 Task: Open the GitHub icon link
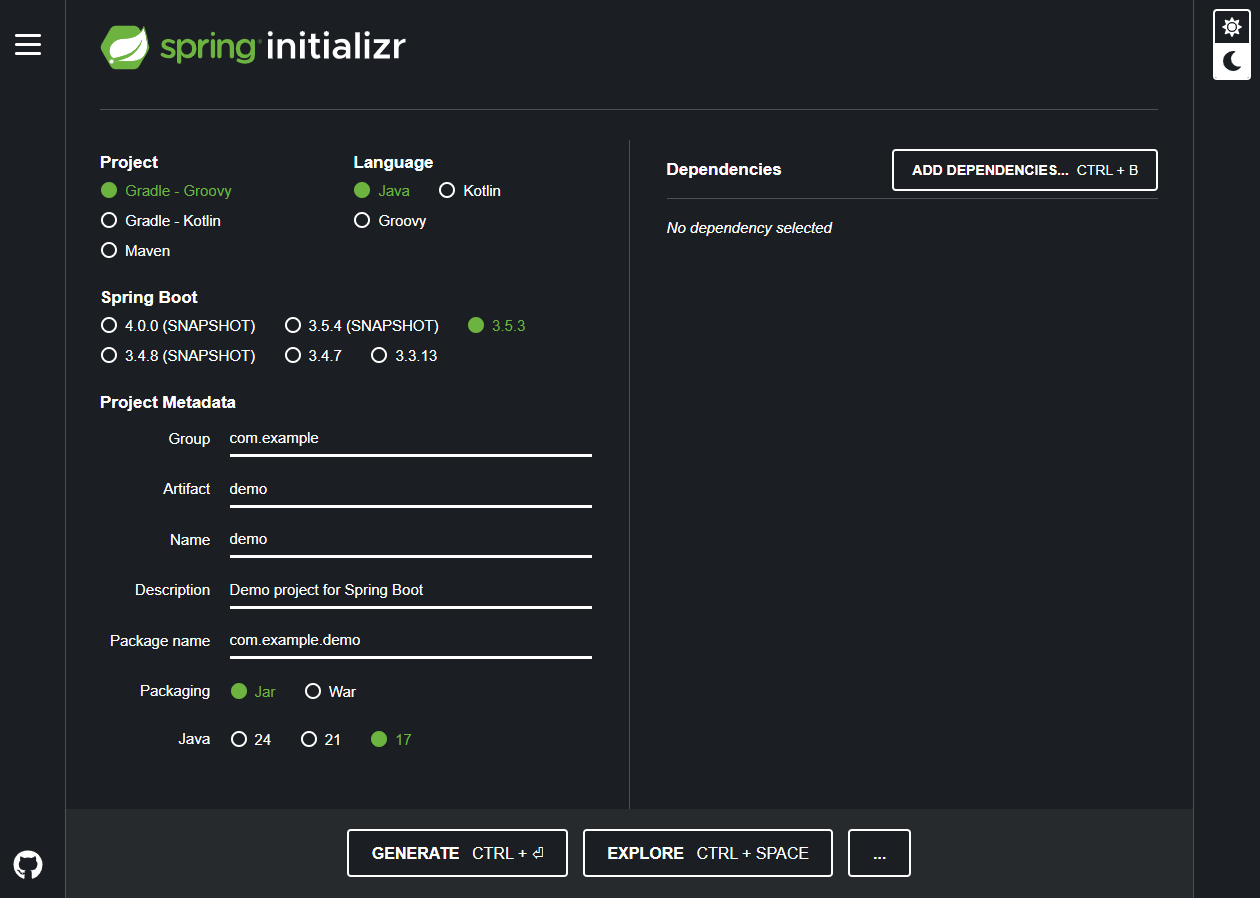click(x=28, y=865)
